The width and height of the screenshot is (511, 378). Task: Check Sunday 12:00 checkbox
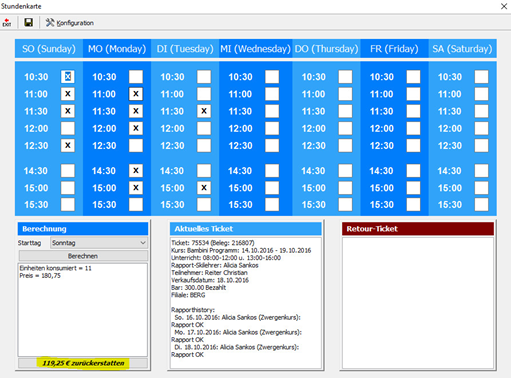[x=68, y=128]
